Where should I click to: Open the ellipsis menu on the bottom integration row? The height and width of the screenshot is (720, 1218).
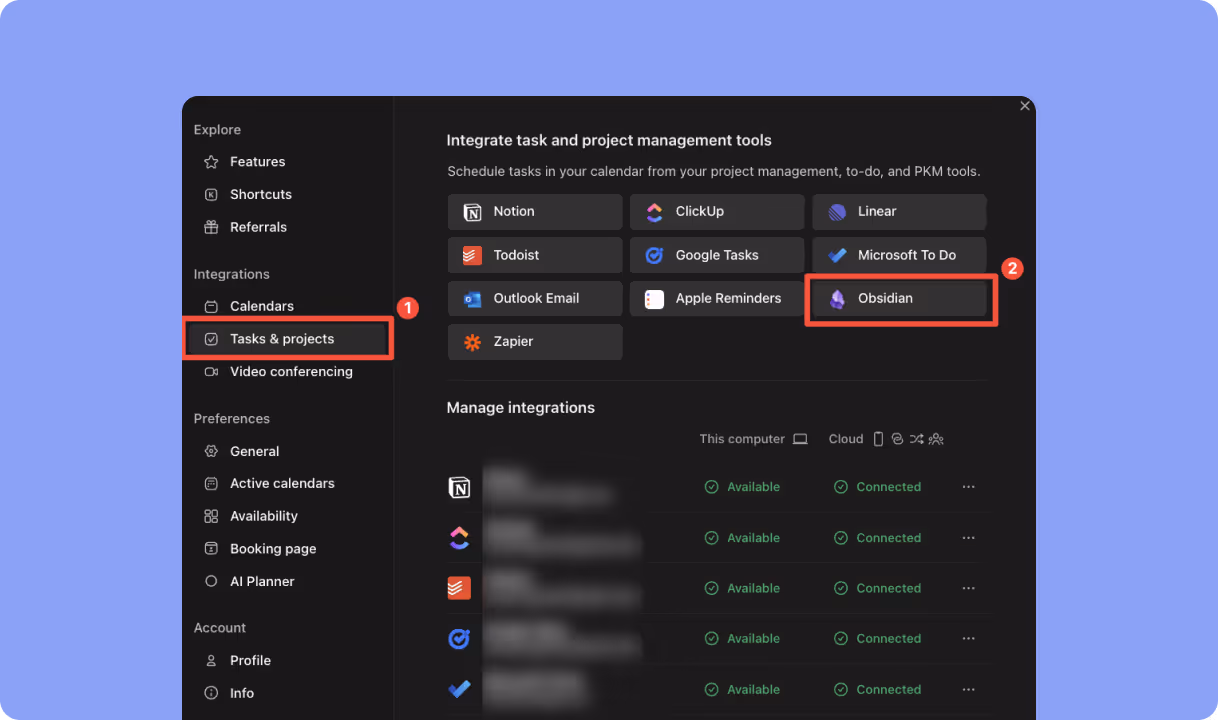[x=968, y=689]
